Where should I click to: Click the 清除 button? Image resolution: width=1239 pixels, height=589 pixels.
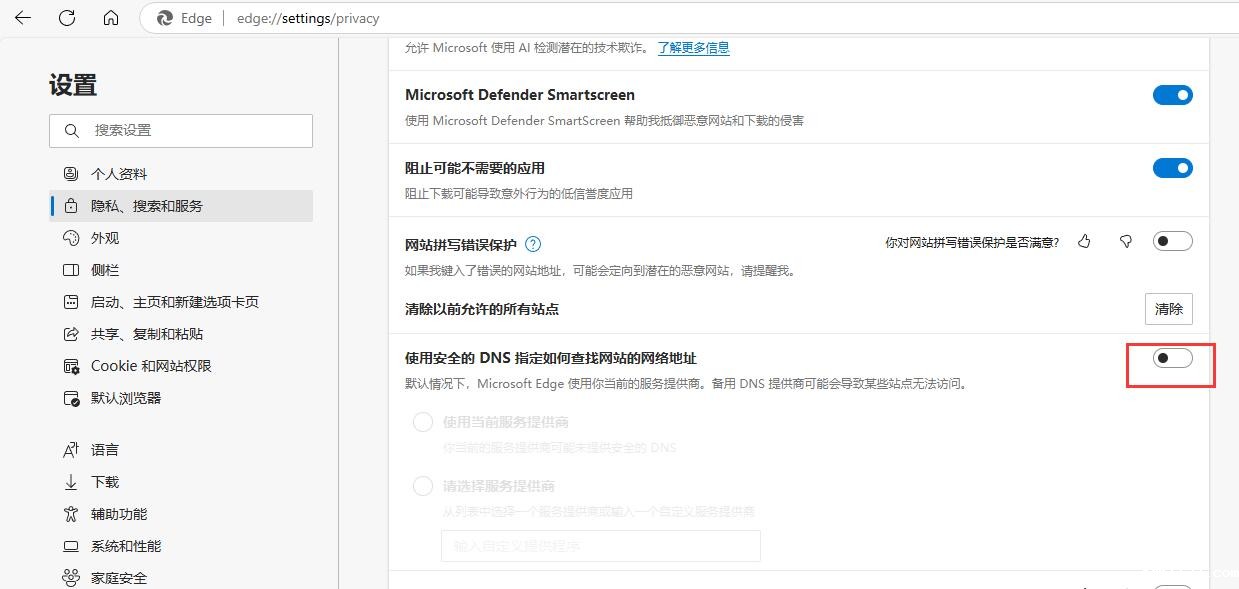(1169, 309)
